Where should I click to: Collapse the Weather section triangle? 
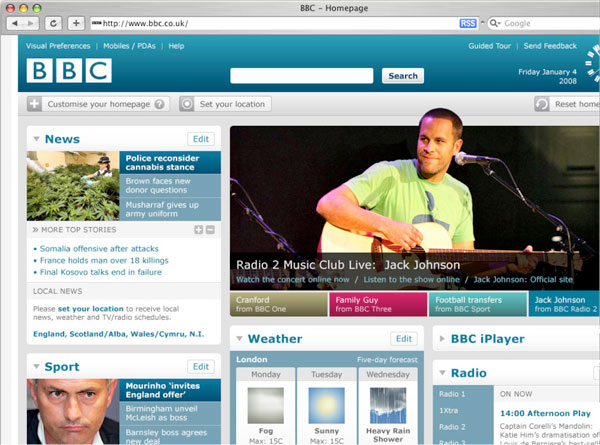240,339
